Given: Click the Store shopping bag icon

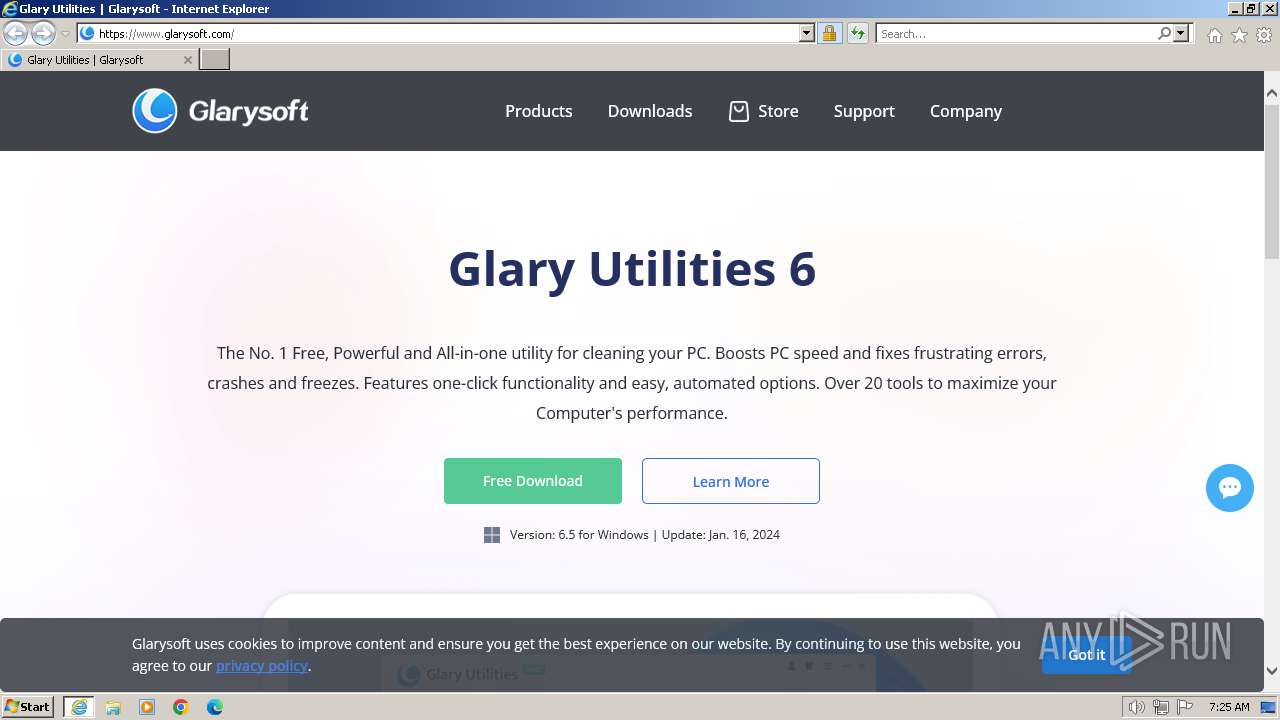Looking at the screenshot, I should (738, 111).
